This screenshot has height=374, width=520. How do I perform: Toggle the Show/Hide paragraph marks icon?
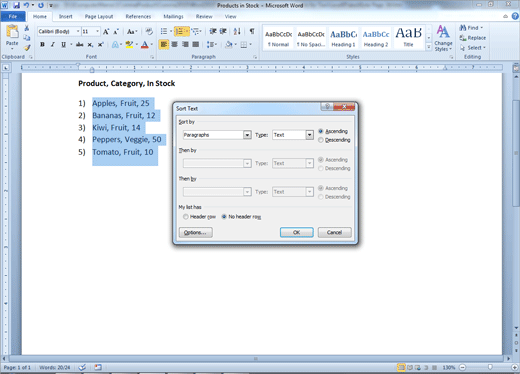click(252, 31)
